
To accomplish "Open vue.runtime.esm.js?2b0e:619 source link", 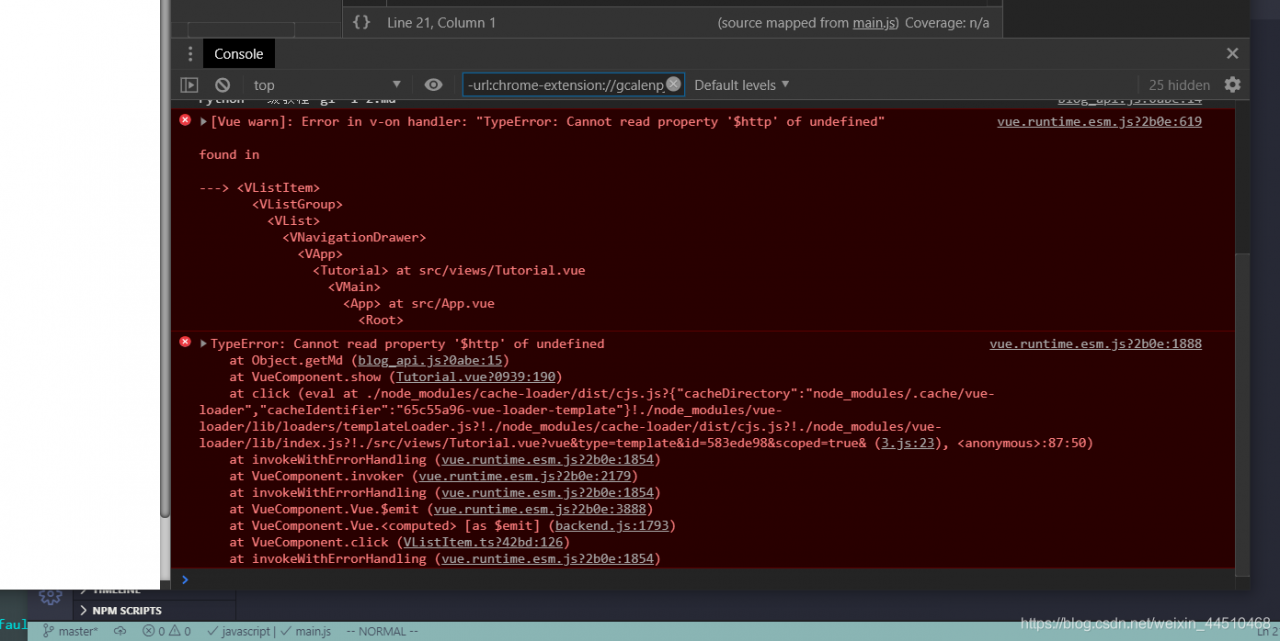I will (1099, 122).
